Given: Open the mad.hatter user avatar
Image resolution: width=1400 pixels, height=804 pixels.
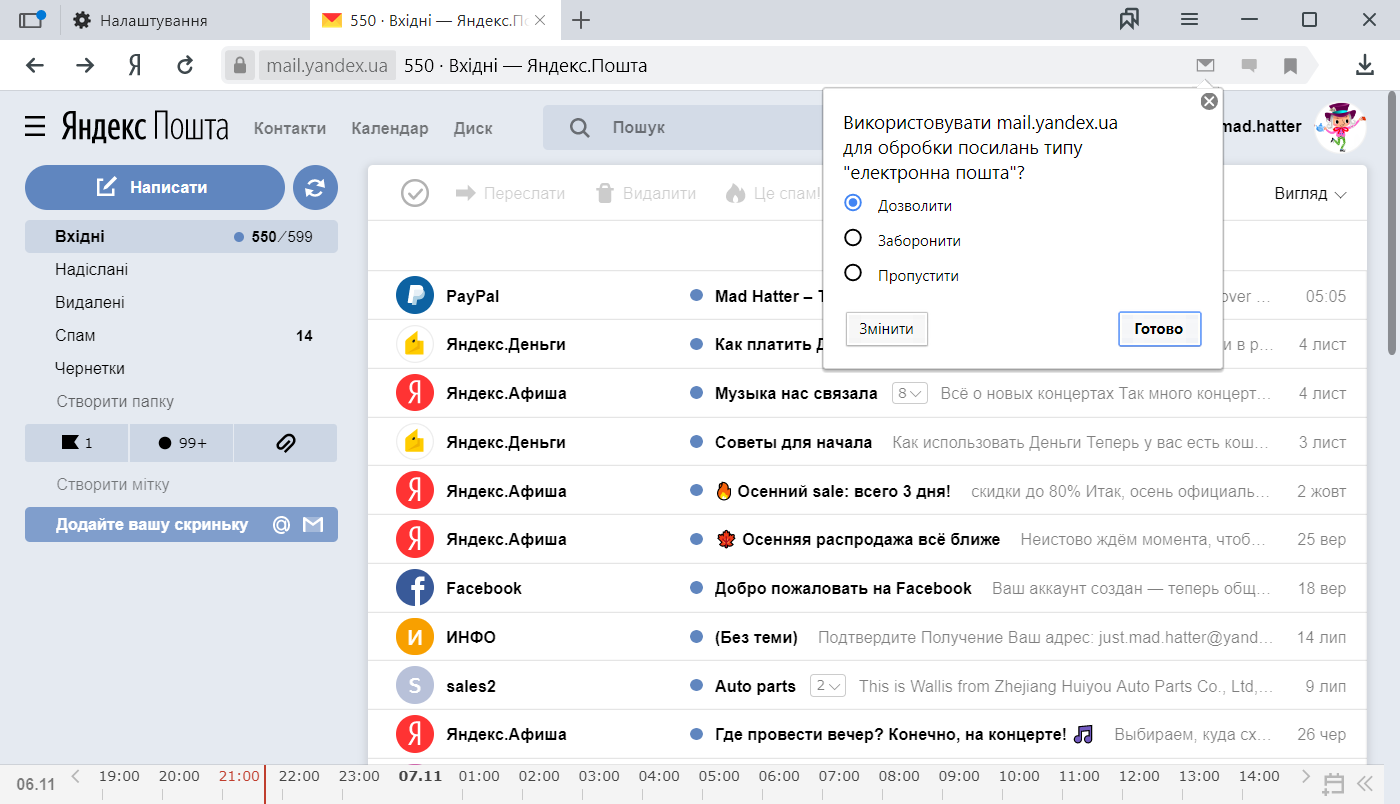Looking at the screenshot, I should tap(1340, 126).
